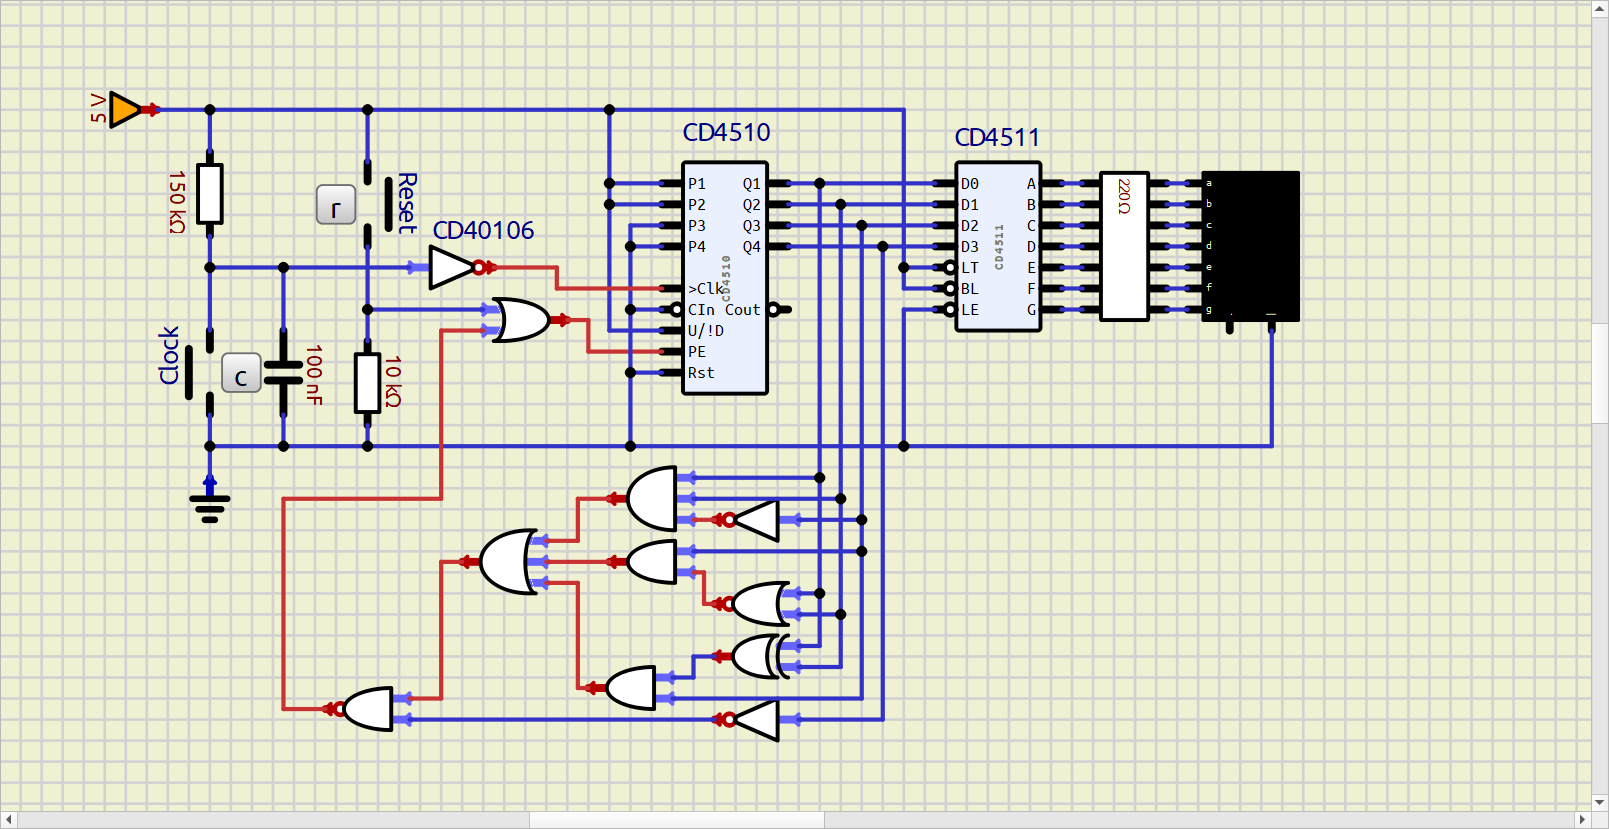This screenshot has height=829, width=1609.
Task: Select the CD40106 Schmitt inverter symbol
Action: click(452, 268)
